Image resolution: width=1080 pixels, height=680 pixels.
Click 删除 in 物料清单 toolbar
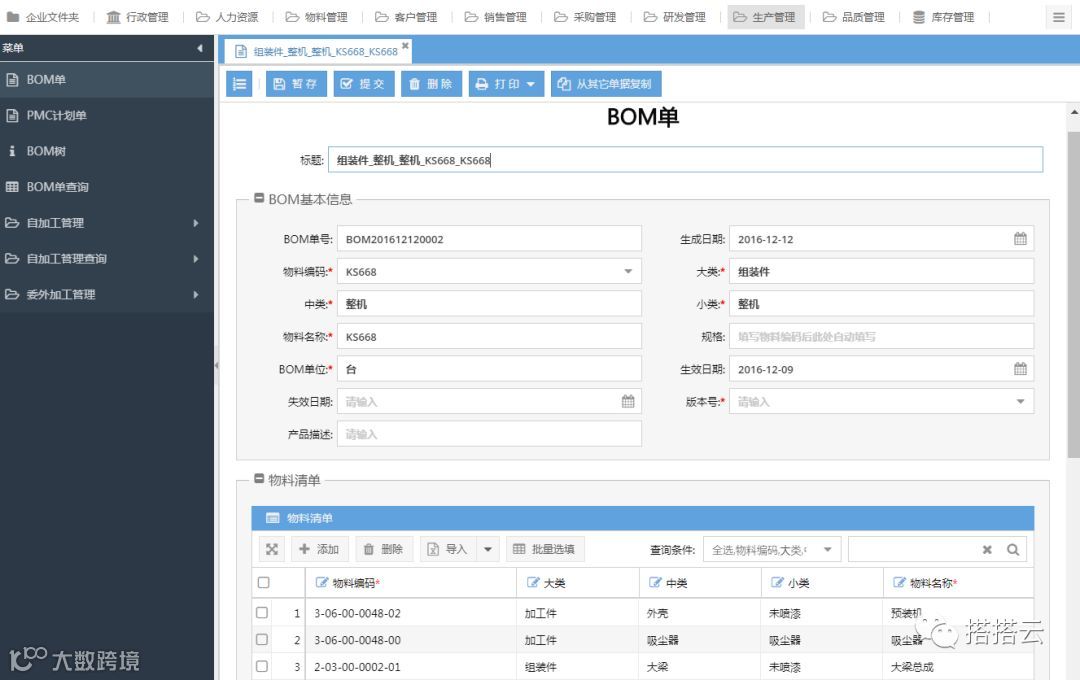pyautogui.click(x=384, y=549)
